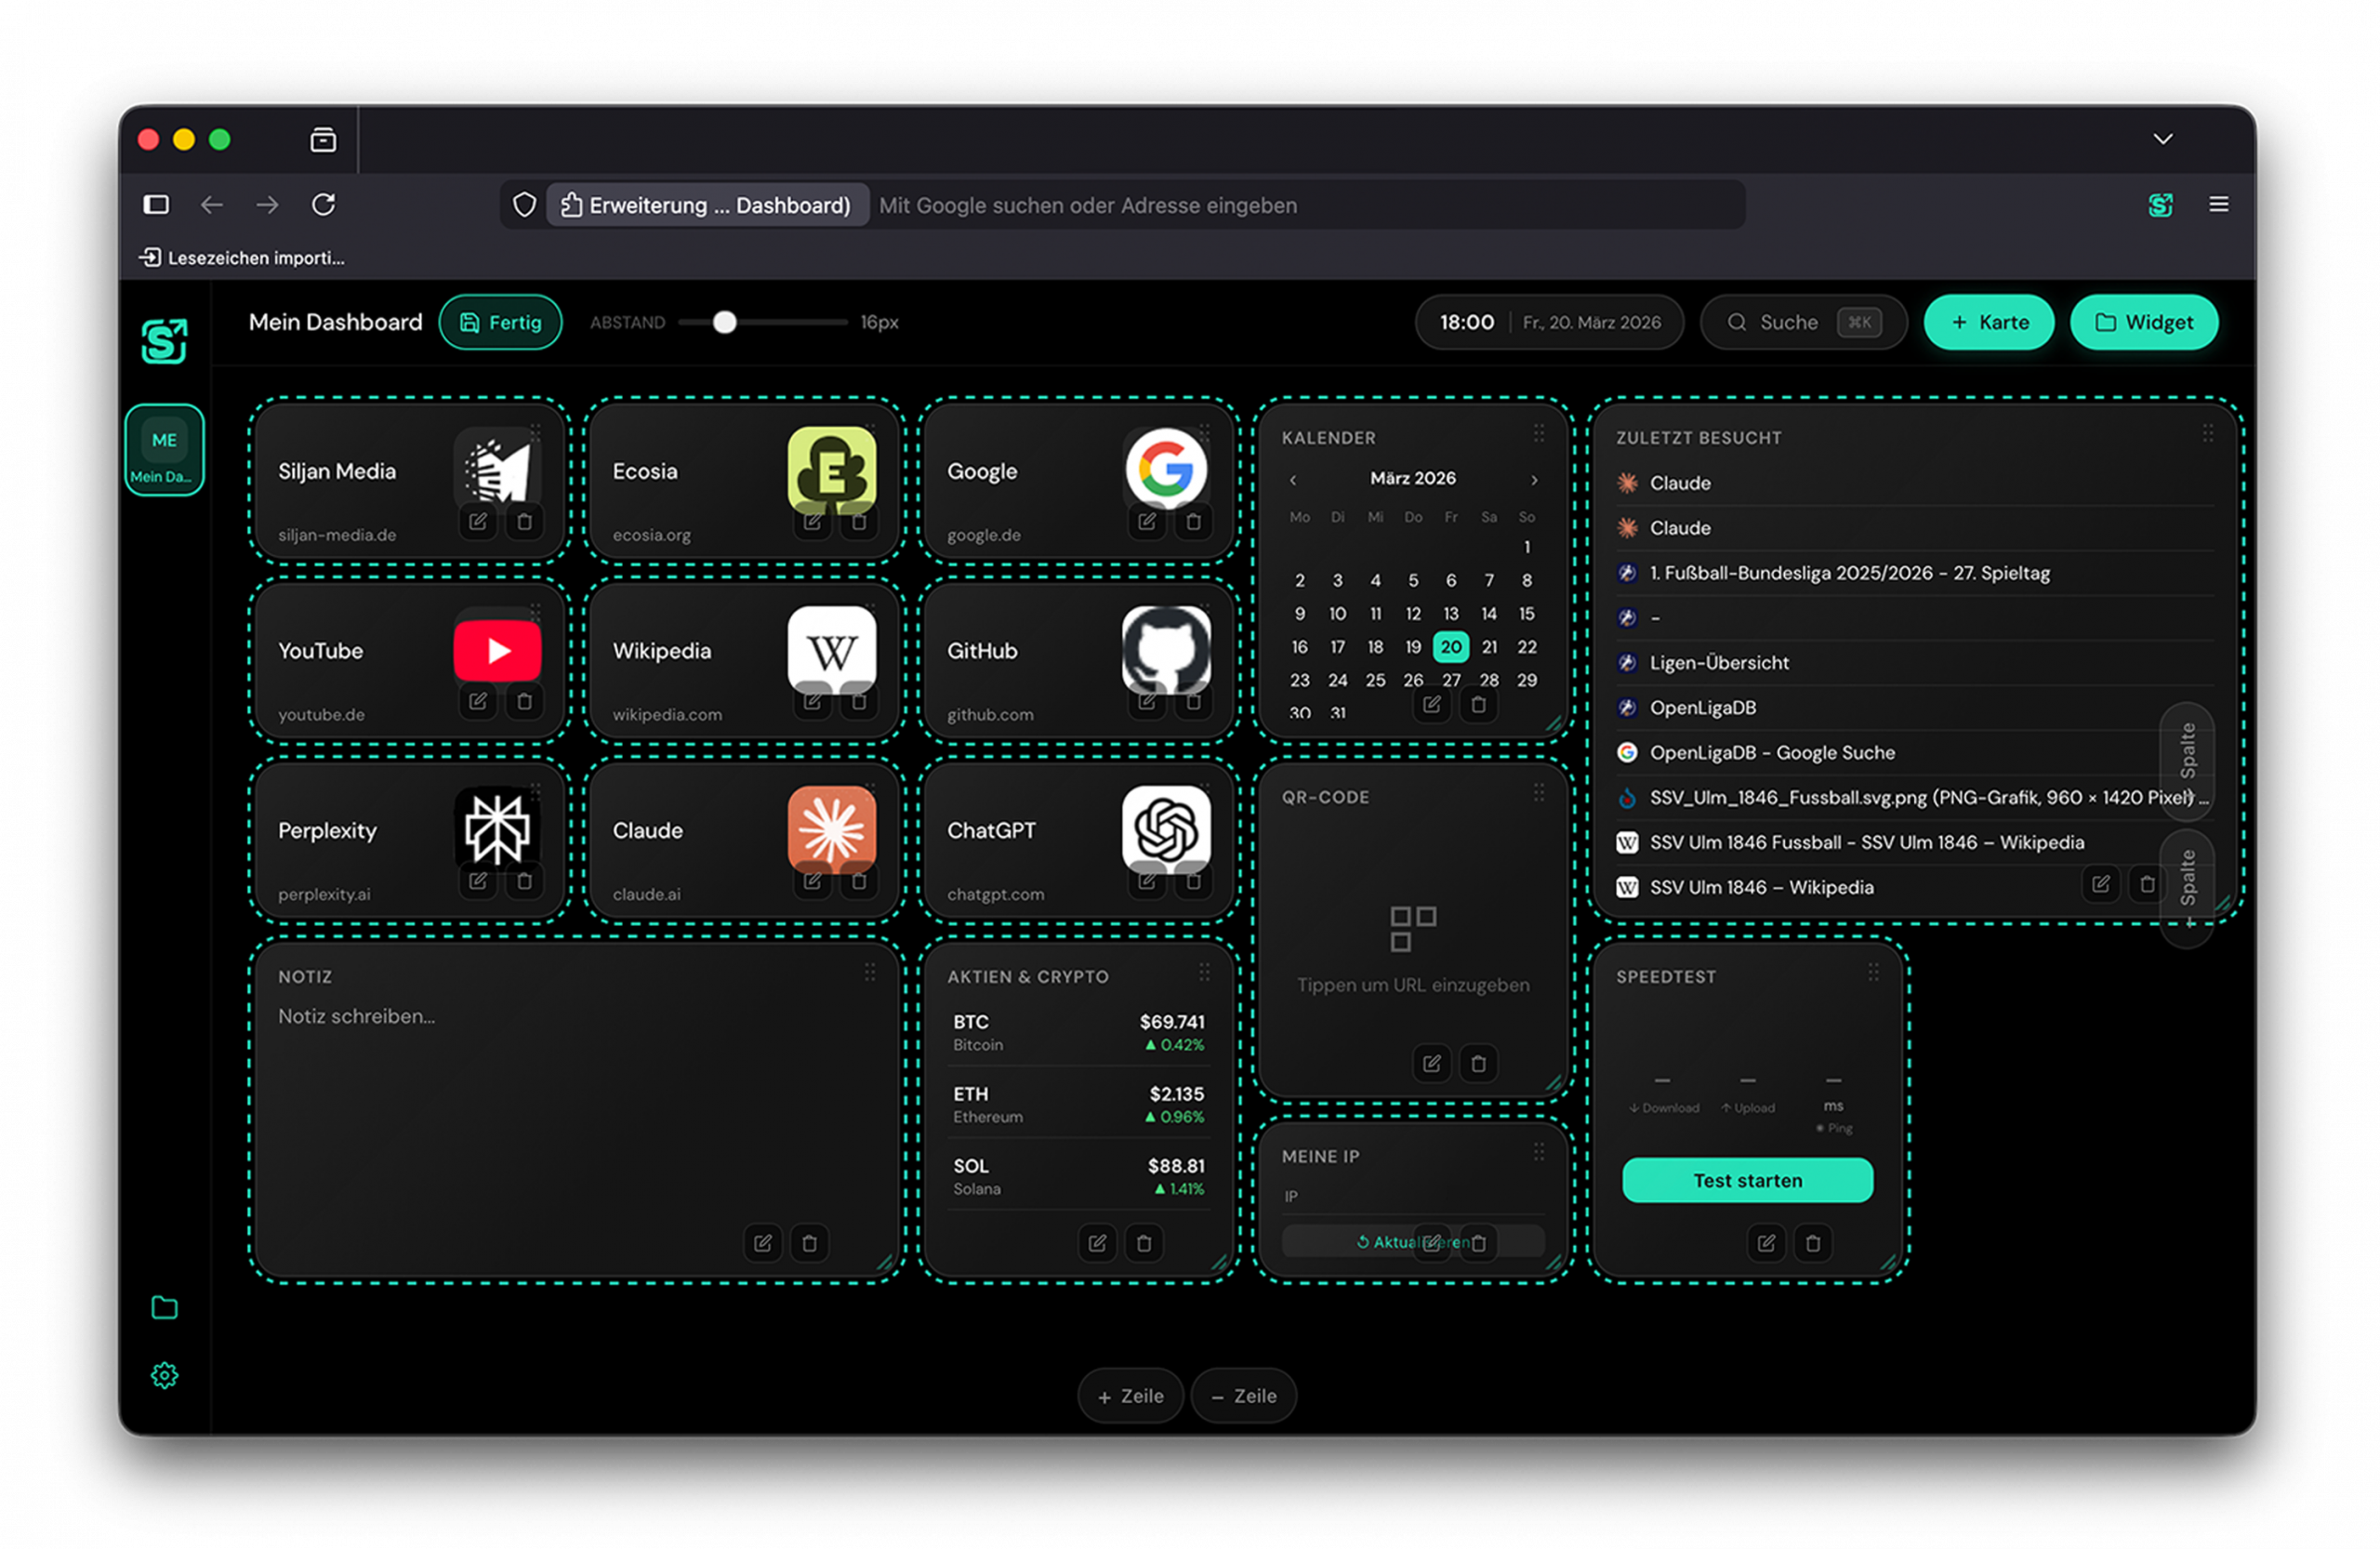Open the browser hamburger menu
Screen dimensions: 2380x1549
2219,204
